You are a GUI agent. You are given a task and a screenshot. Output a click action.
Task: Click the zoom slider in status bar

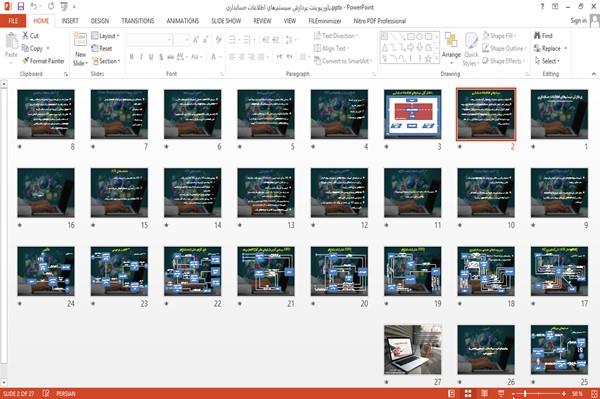coord(539,394)
